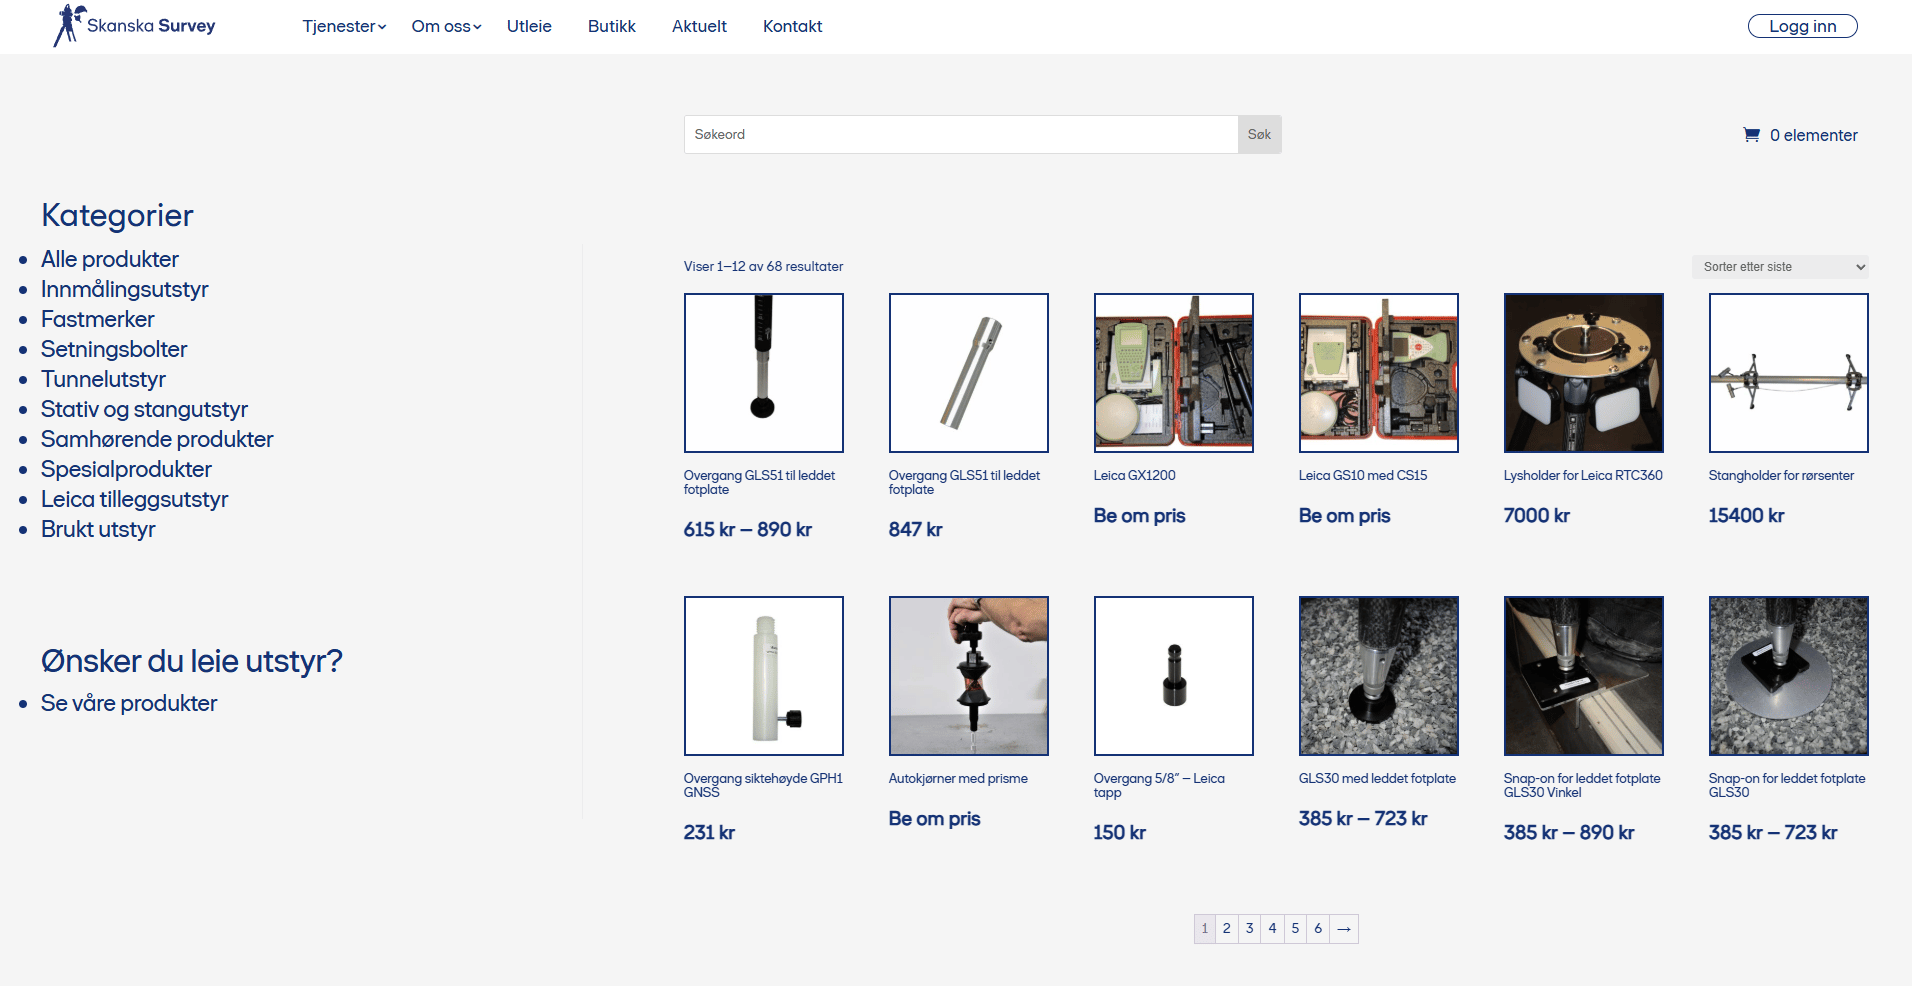Screen dimensions: 1912x986
Task: Open the Leica GX1200 product image
Action: [x=1174, y=373]
